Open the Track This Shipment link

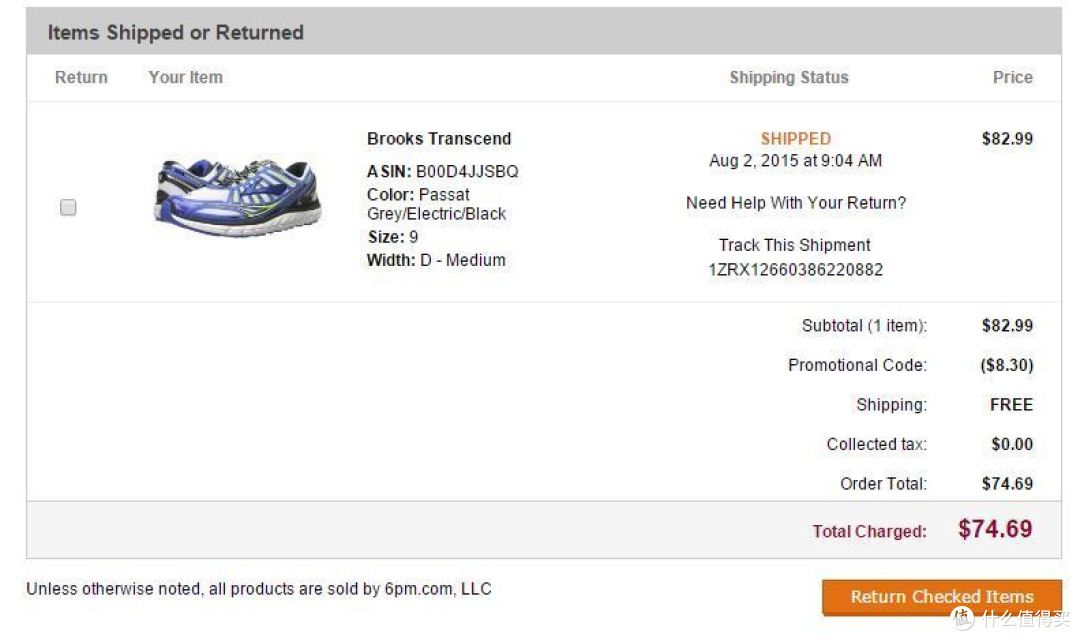tap(794, 245)
